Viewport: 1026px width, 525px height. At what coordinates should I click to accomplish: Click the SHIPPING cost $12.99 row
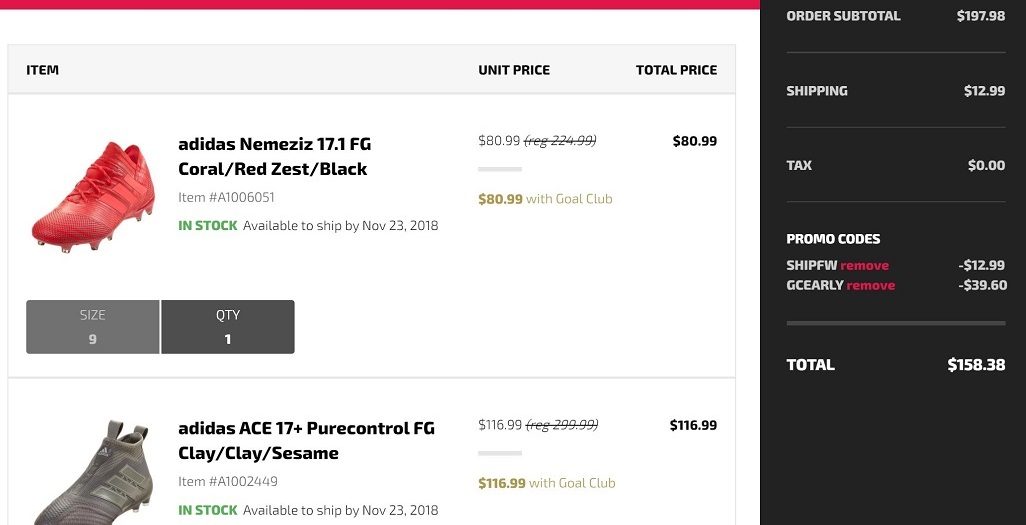[895, 91]
